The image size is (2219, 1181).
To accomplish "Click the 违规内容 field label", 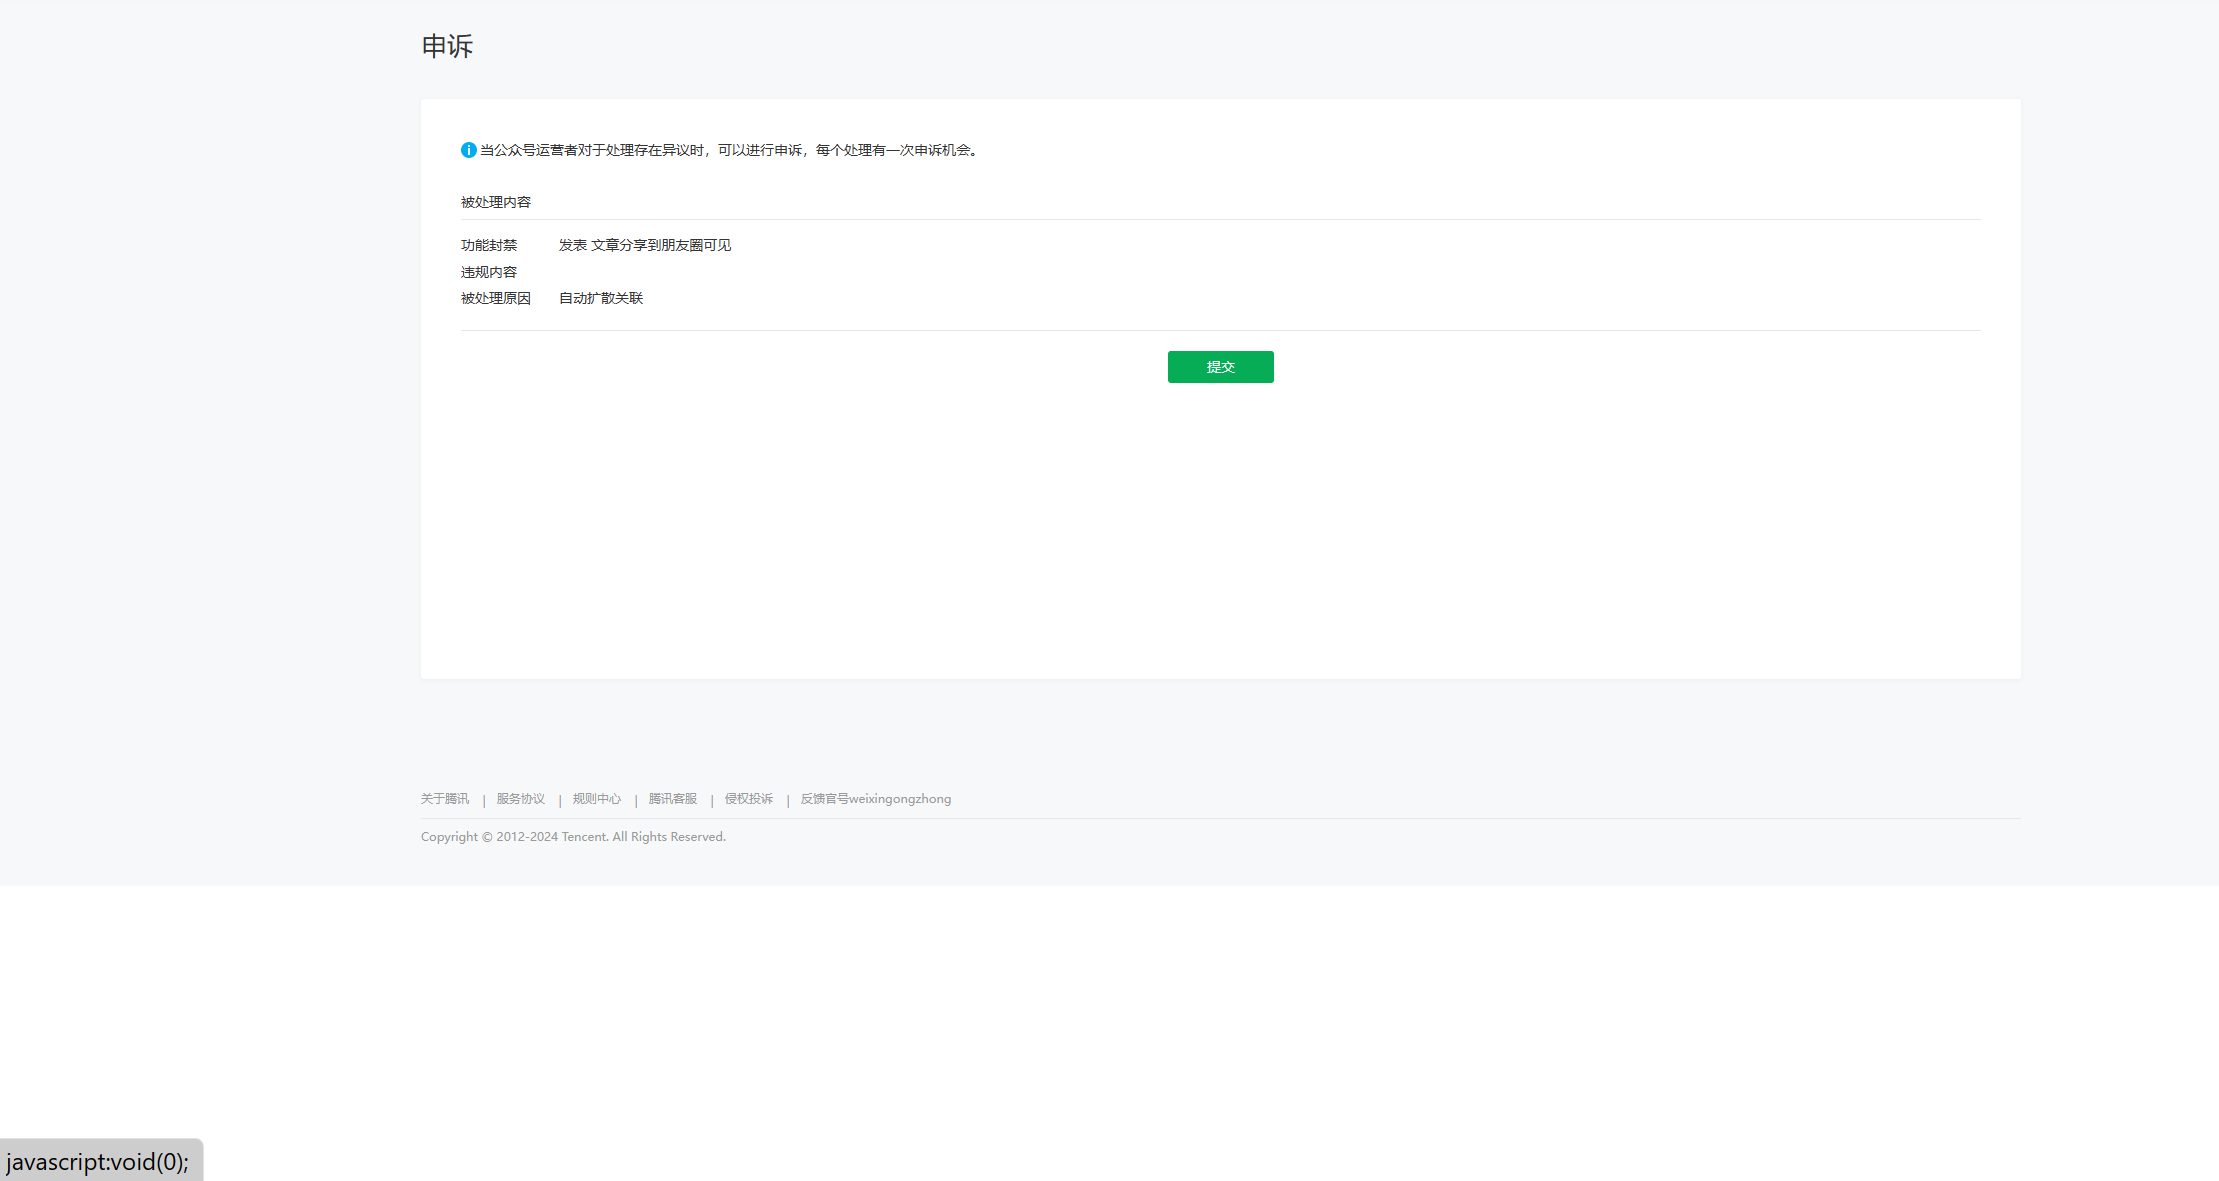I will pyautogui.click(x=488, y=272).
